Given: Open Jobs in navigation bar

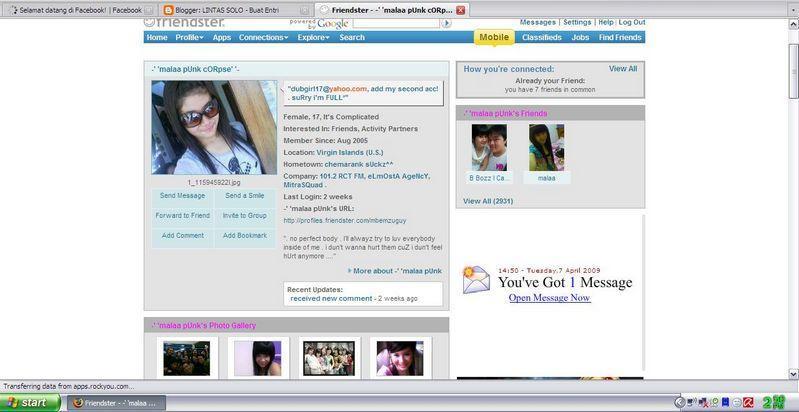Looking at the screenshot, I should [580, 37].
